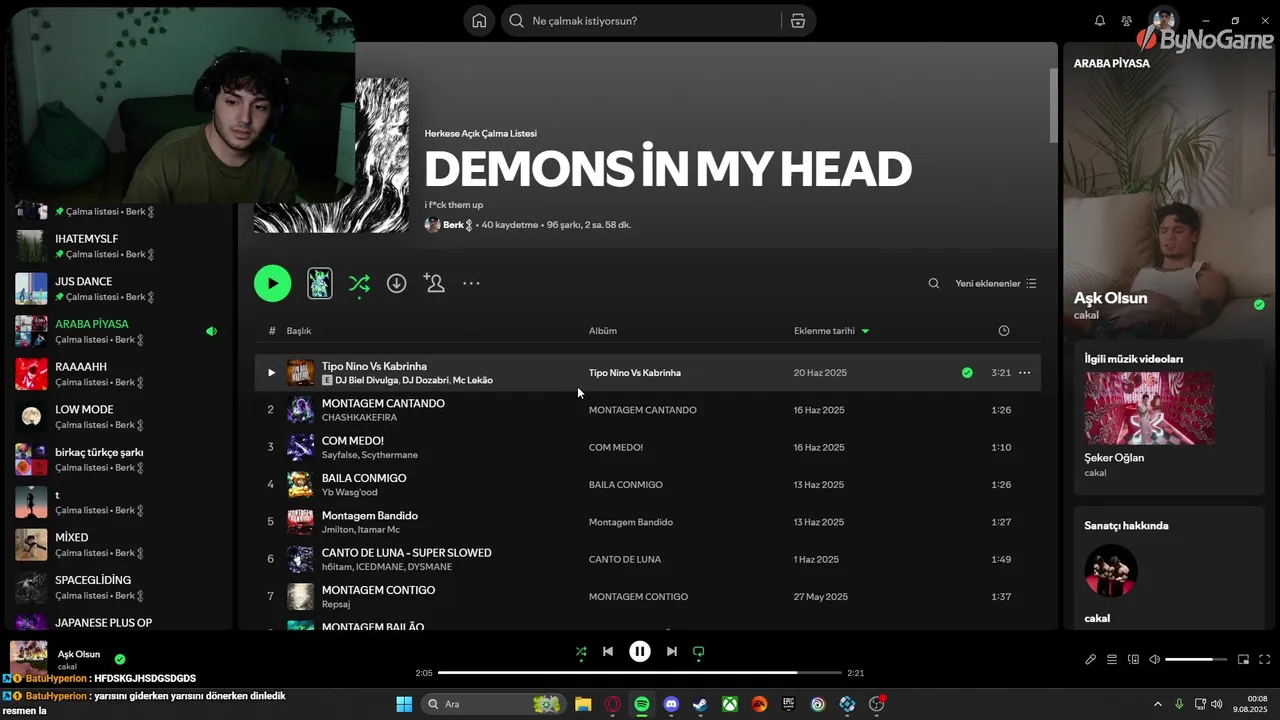Toggle playlist shuffle next to the play button

pyautogui.click(x=359, y=284)
